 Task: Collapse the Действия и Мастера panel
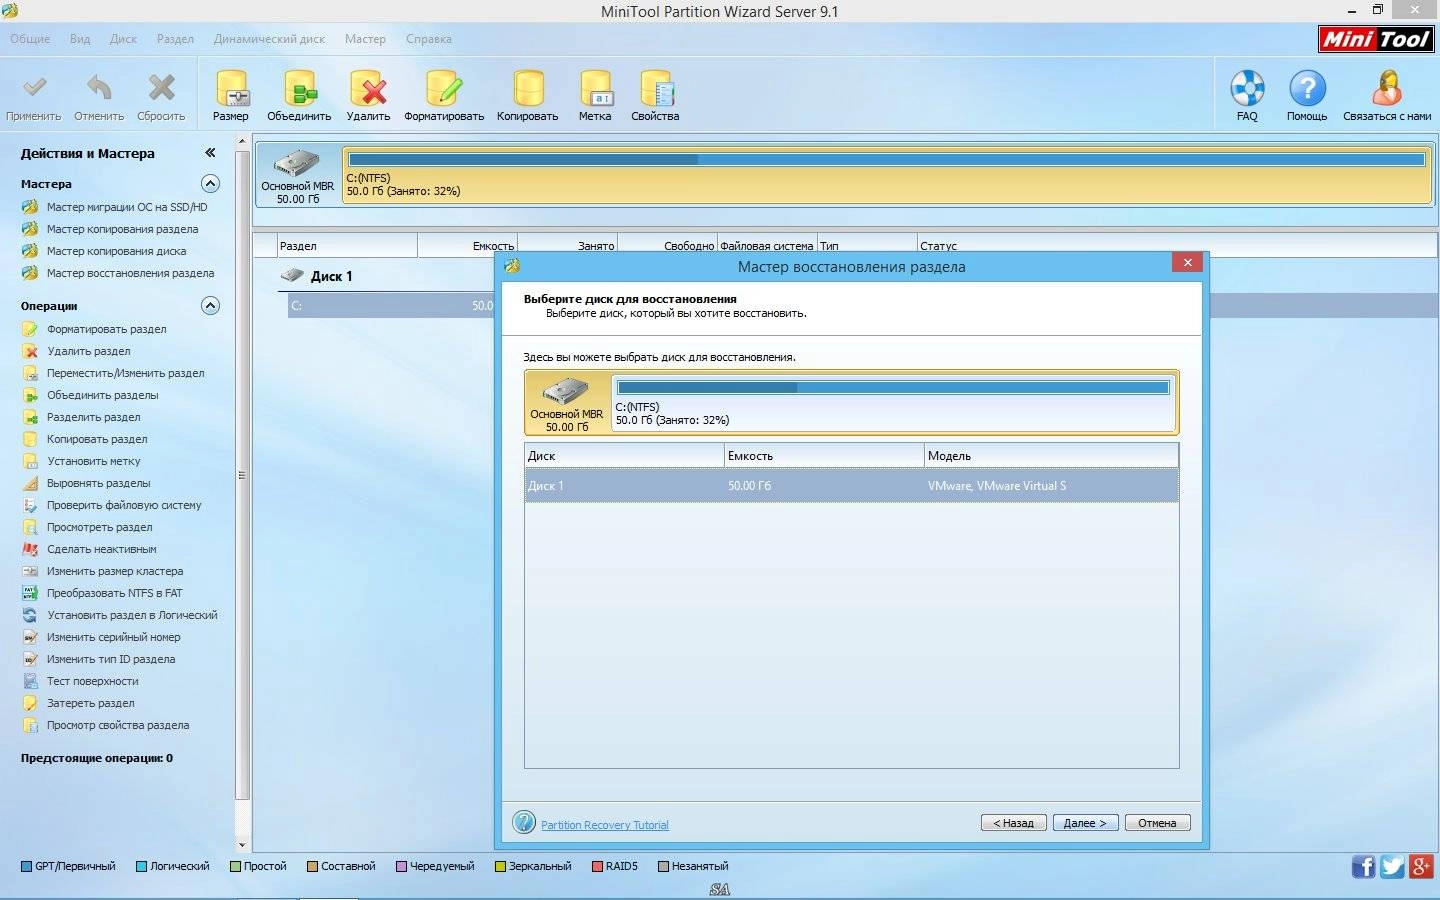pos(210,153)
